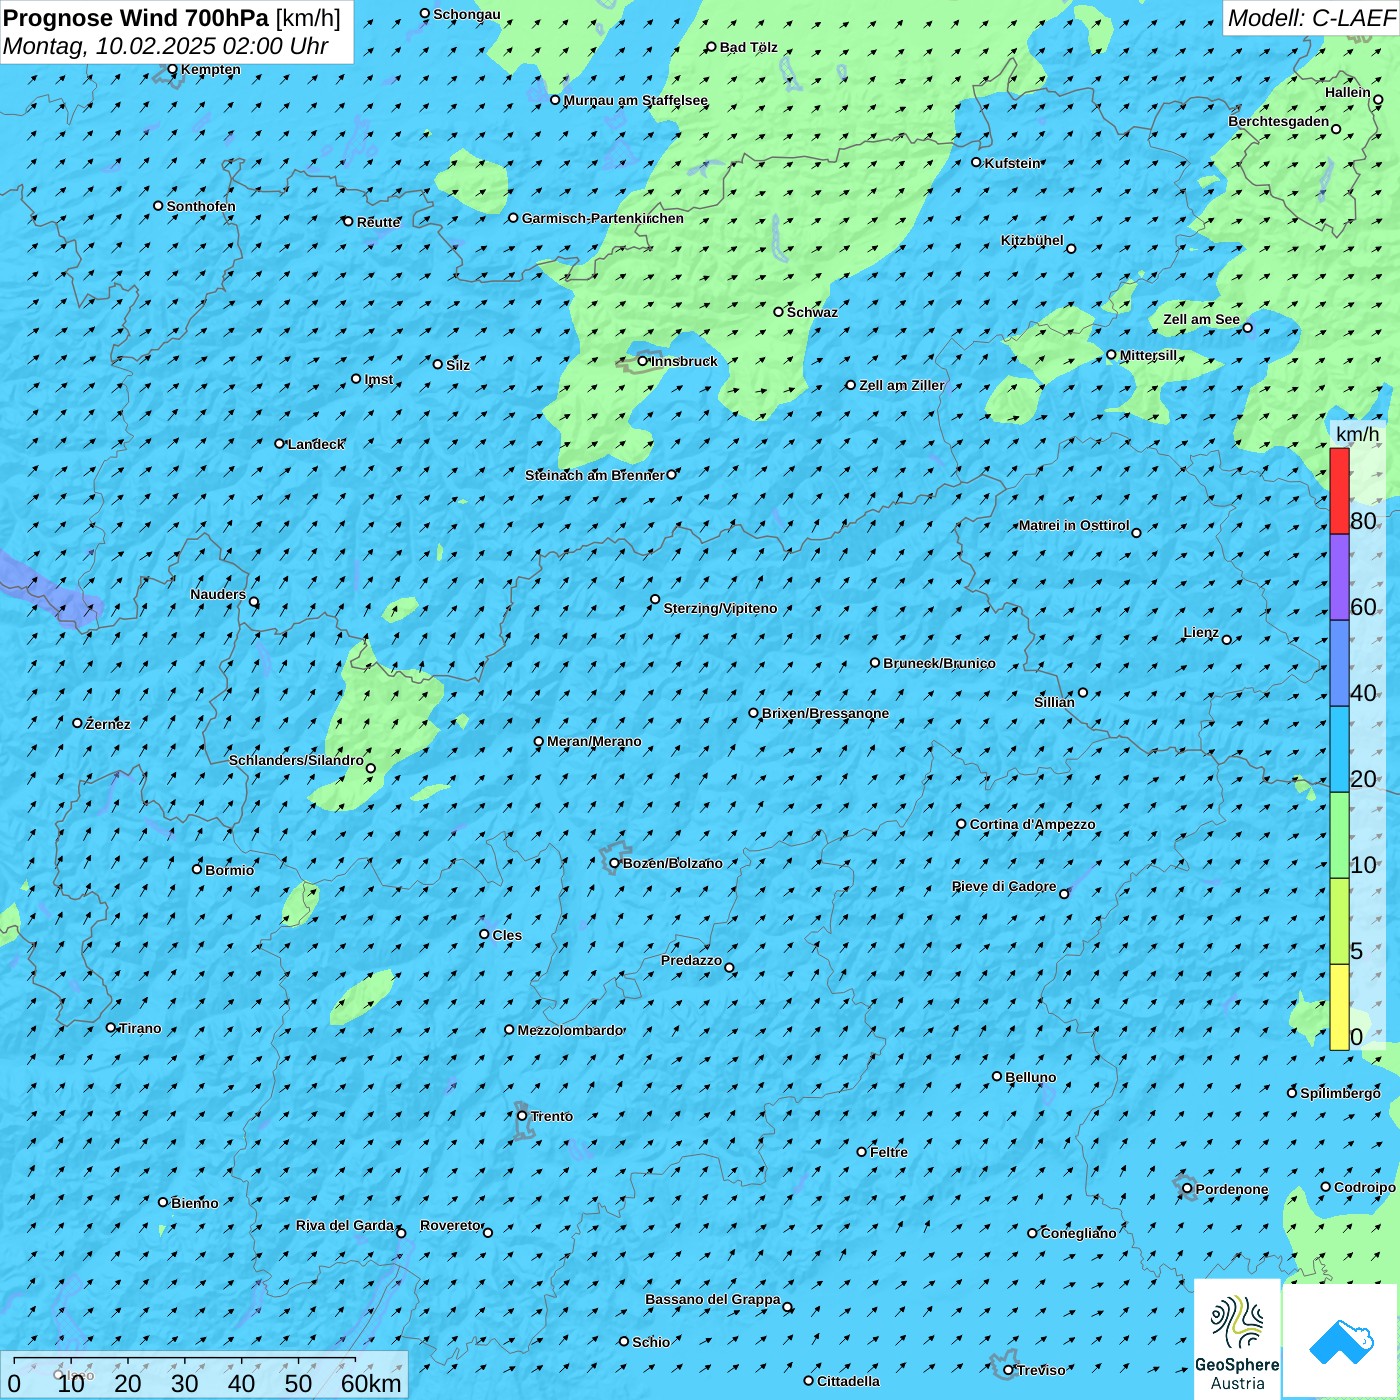This screenshot has height=1400, width=1400.
Task: Select the Bozen/Bolzano label
Action: (x=672, y=863)
